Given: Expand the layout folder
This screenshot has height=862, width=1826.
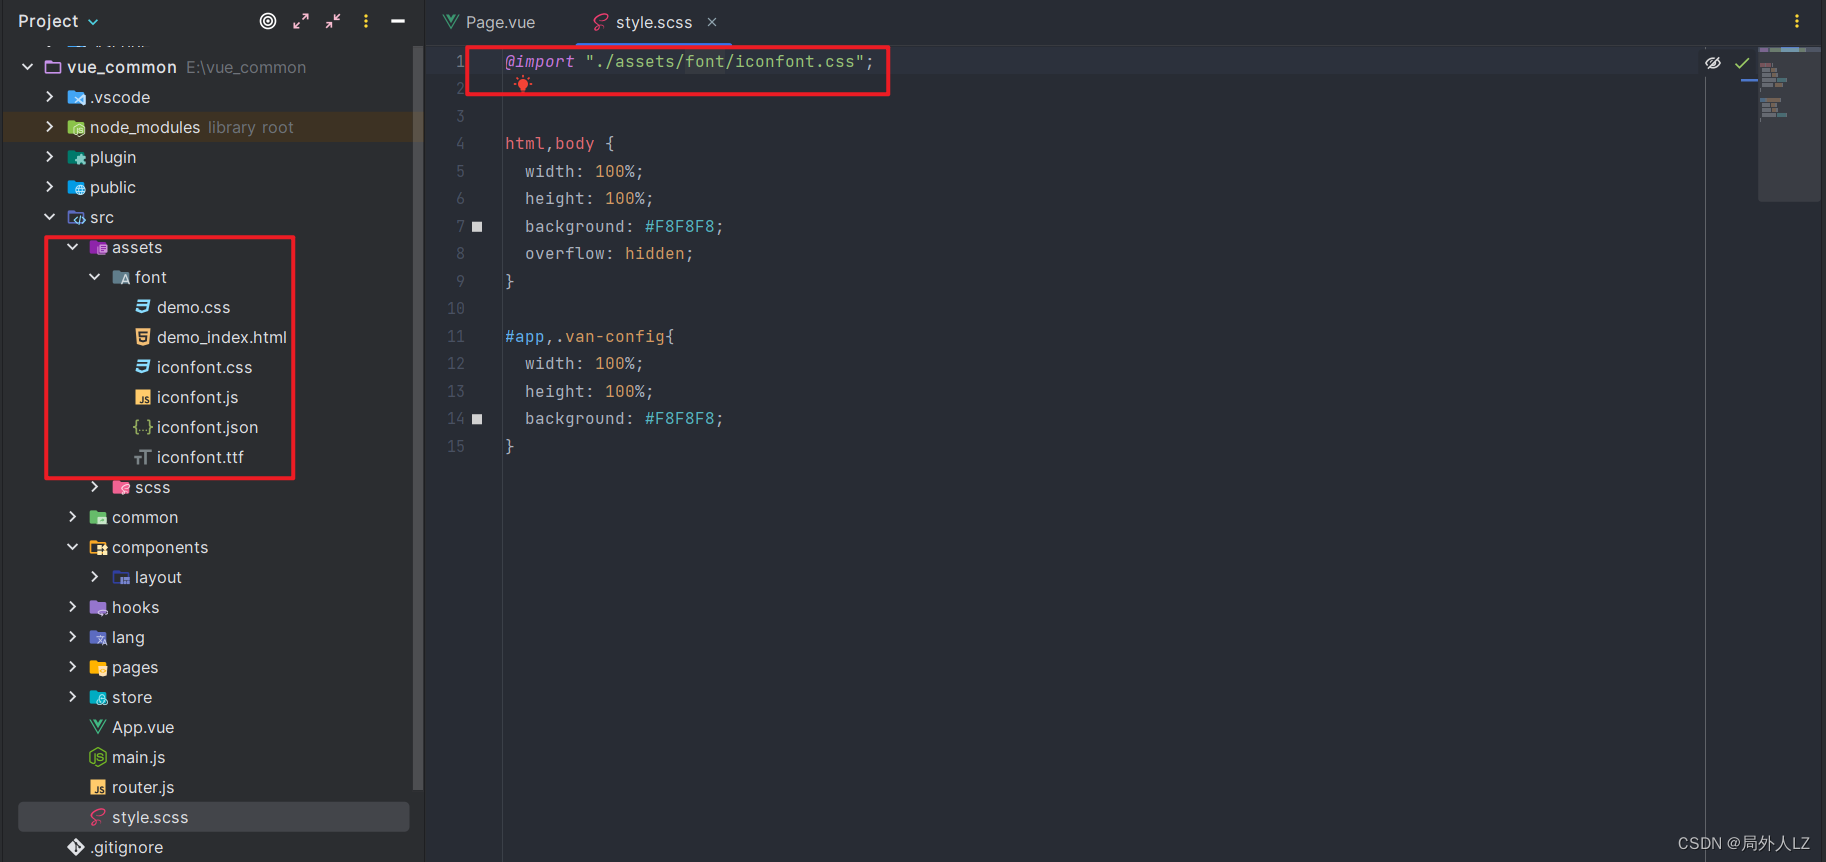Looking at the screenshot, I should coord(95,577).
